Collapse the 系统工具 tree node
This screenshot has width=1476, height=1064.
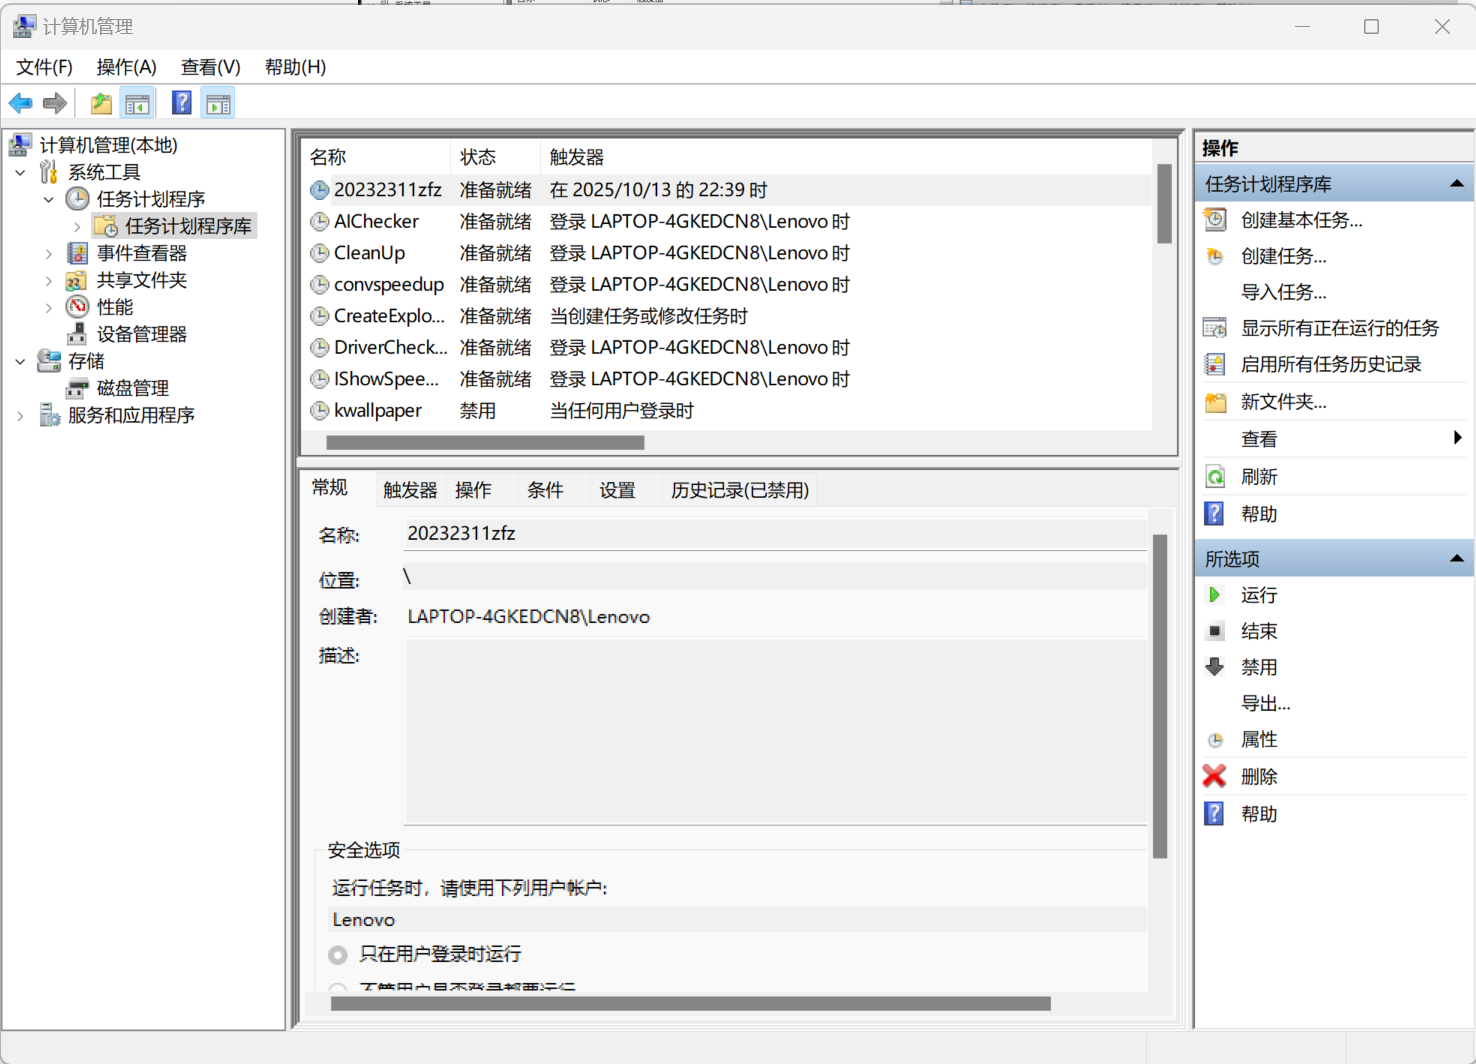click(x=21, y=172)
